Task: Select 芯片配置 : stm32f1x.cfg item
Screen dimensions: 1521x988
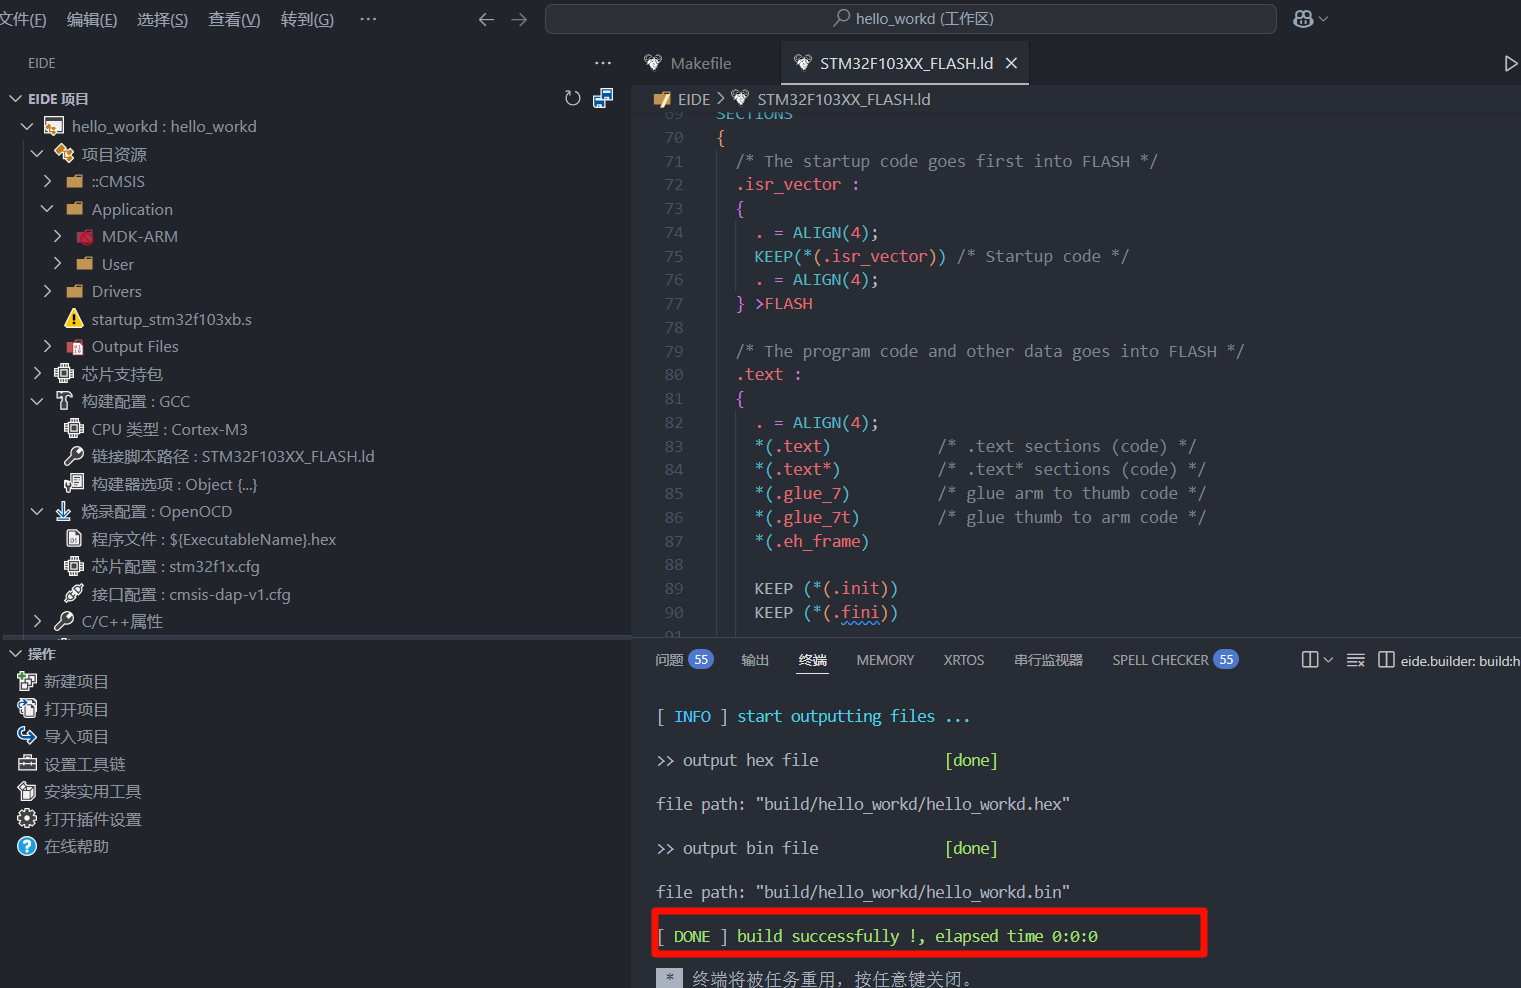Action: (175, 566)
